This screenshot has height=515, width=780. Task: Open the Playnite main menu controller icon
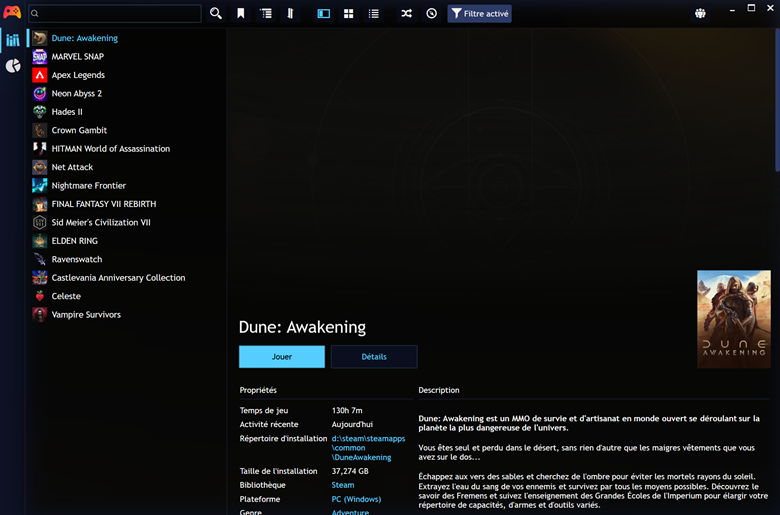coord(12,13)
